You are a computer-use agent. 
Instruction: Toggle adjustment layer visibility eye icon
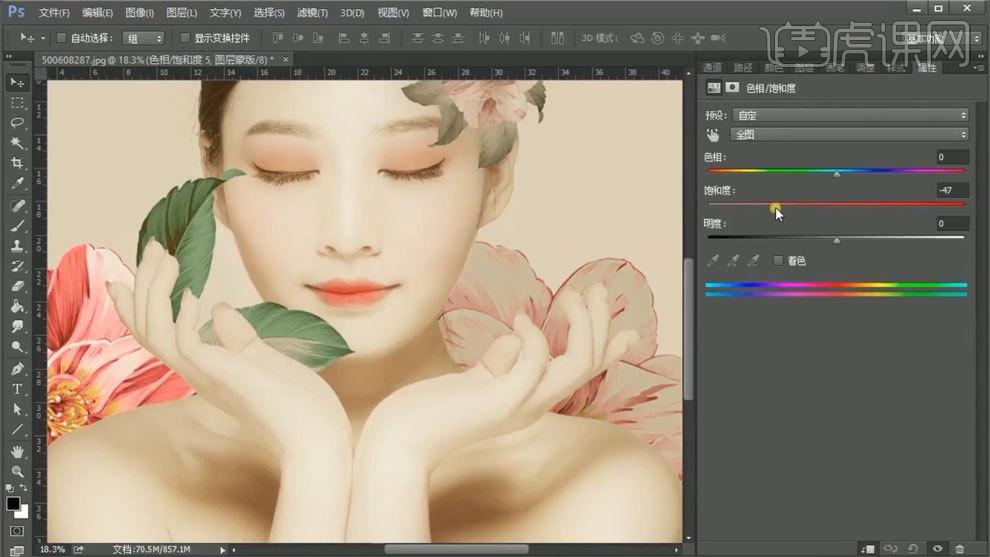937,548
